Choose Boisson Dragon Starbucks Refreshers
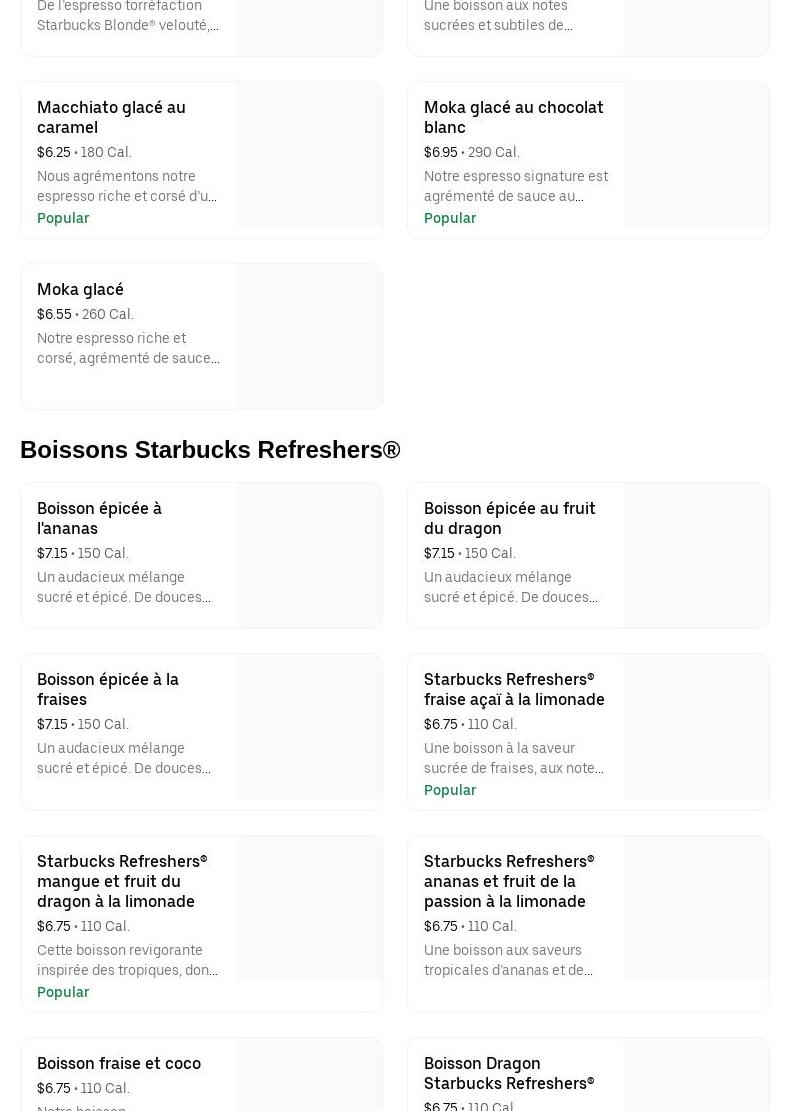The width and height of the screenshot is (804, 1111). pos(509,1073)
